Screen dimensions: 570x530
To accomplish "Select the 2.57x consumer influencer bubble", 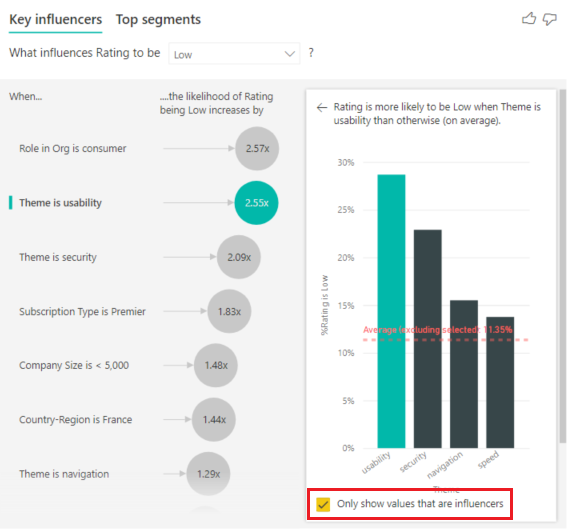I will [257, 148].
